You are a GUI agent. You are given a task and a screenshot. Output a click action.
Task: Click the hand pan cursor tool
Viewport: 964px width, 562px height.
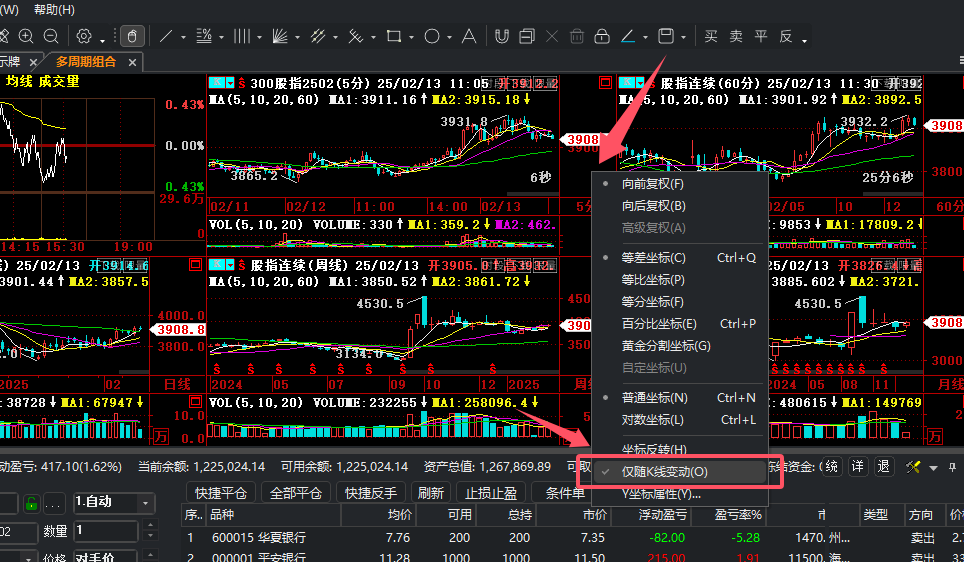pyautogui.click(x=132, y=36)
